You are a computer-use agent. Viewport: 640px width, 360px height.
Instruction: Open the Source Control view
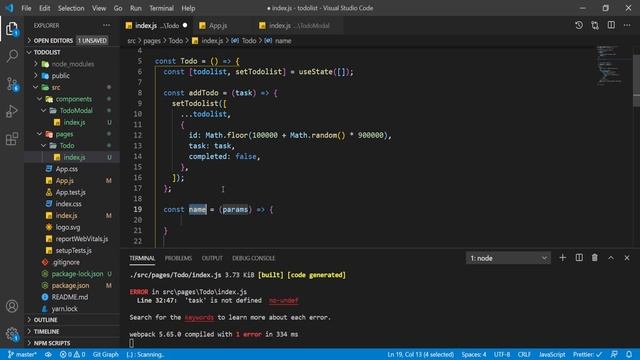(12, 84)
